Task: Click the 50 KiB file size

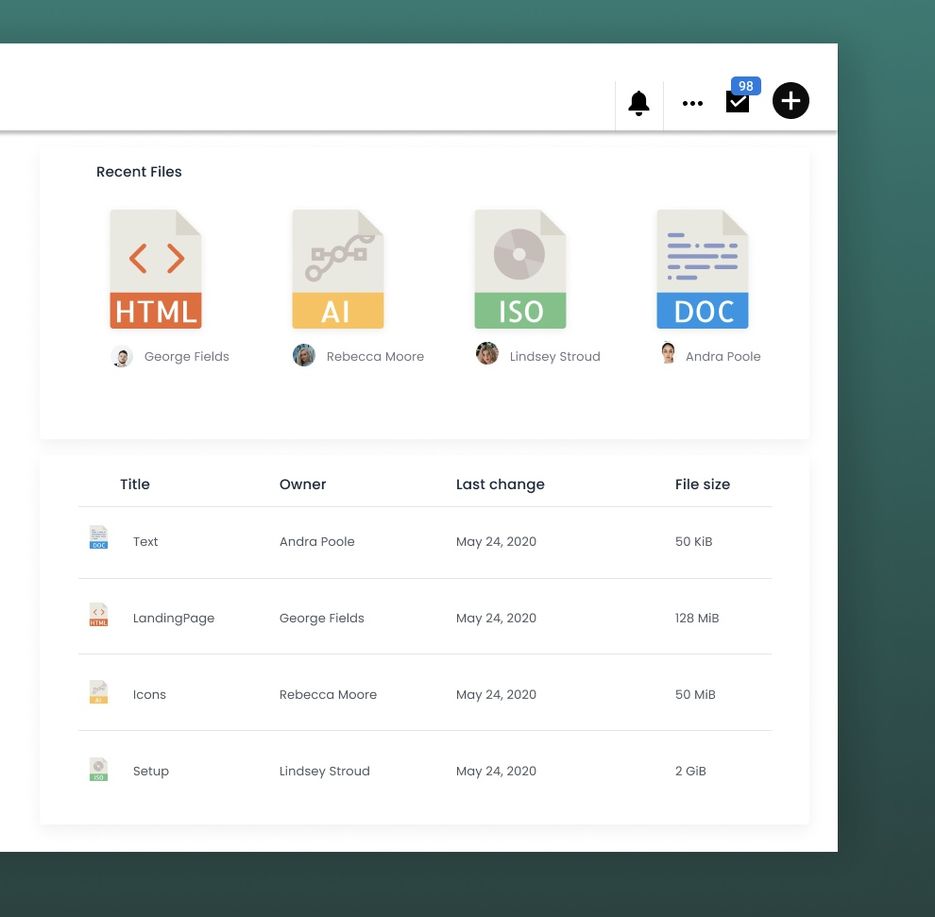Action: click(x=693, y=541)
